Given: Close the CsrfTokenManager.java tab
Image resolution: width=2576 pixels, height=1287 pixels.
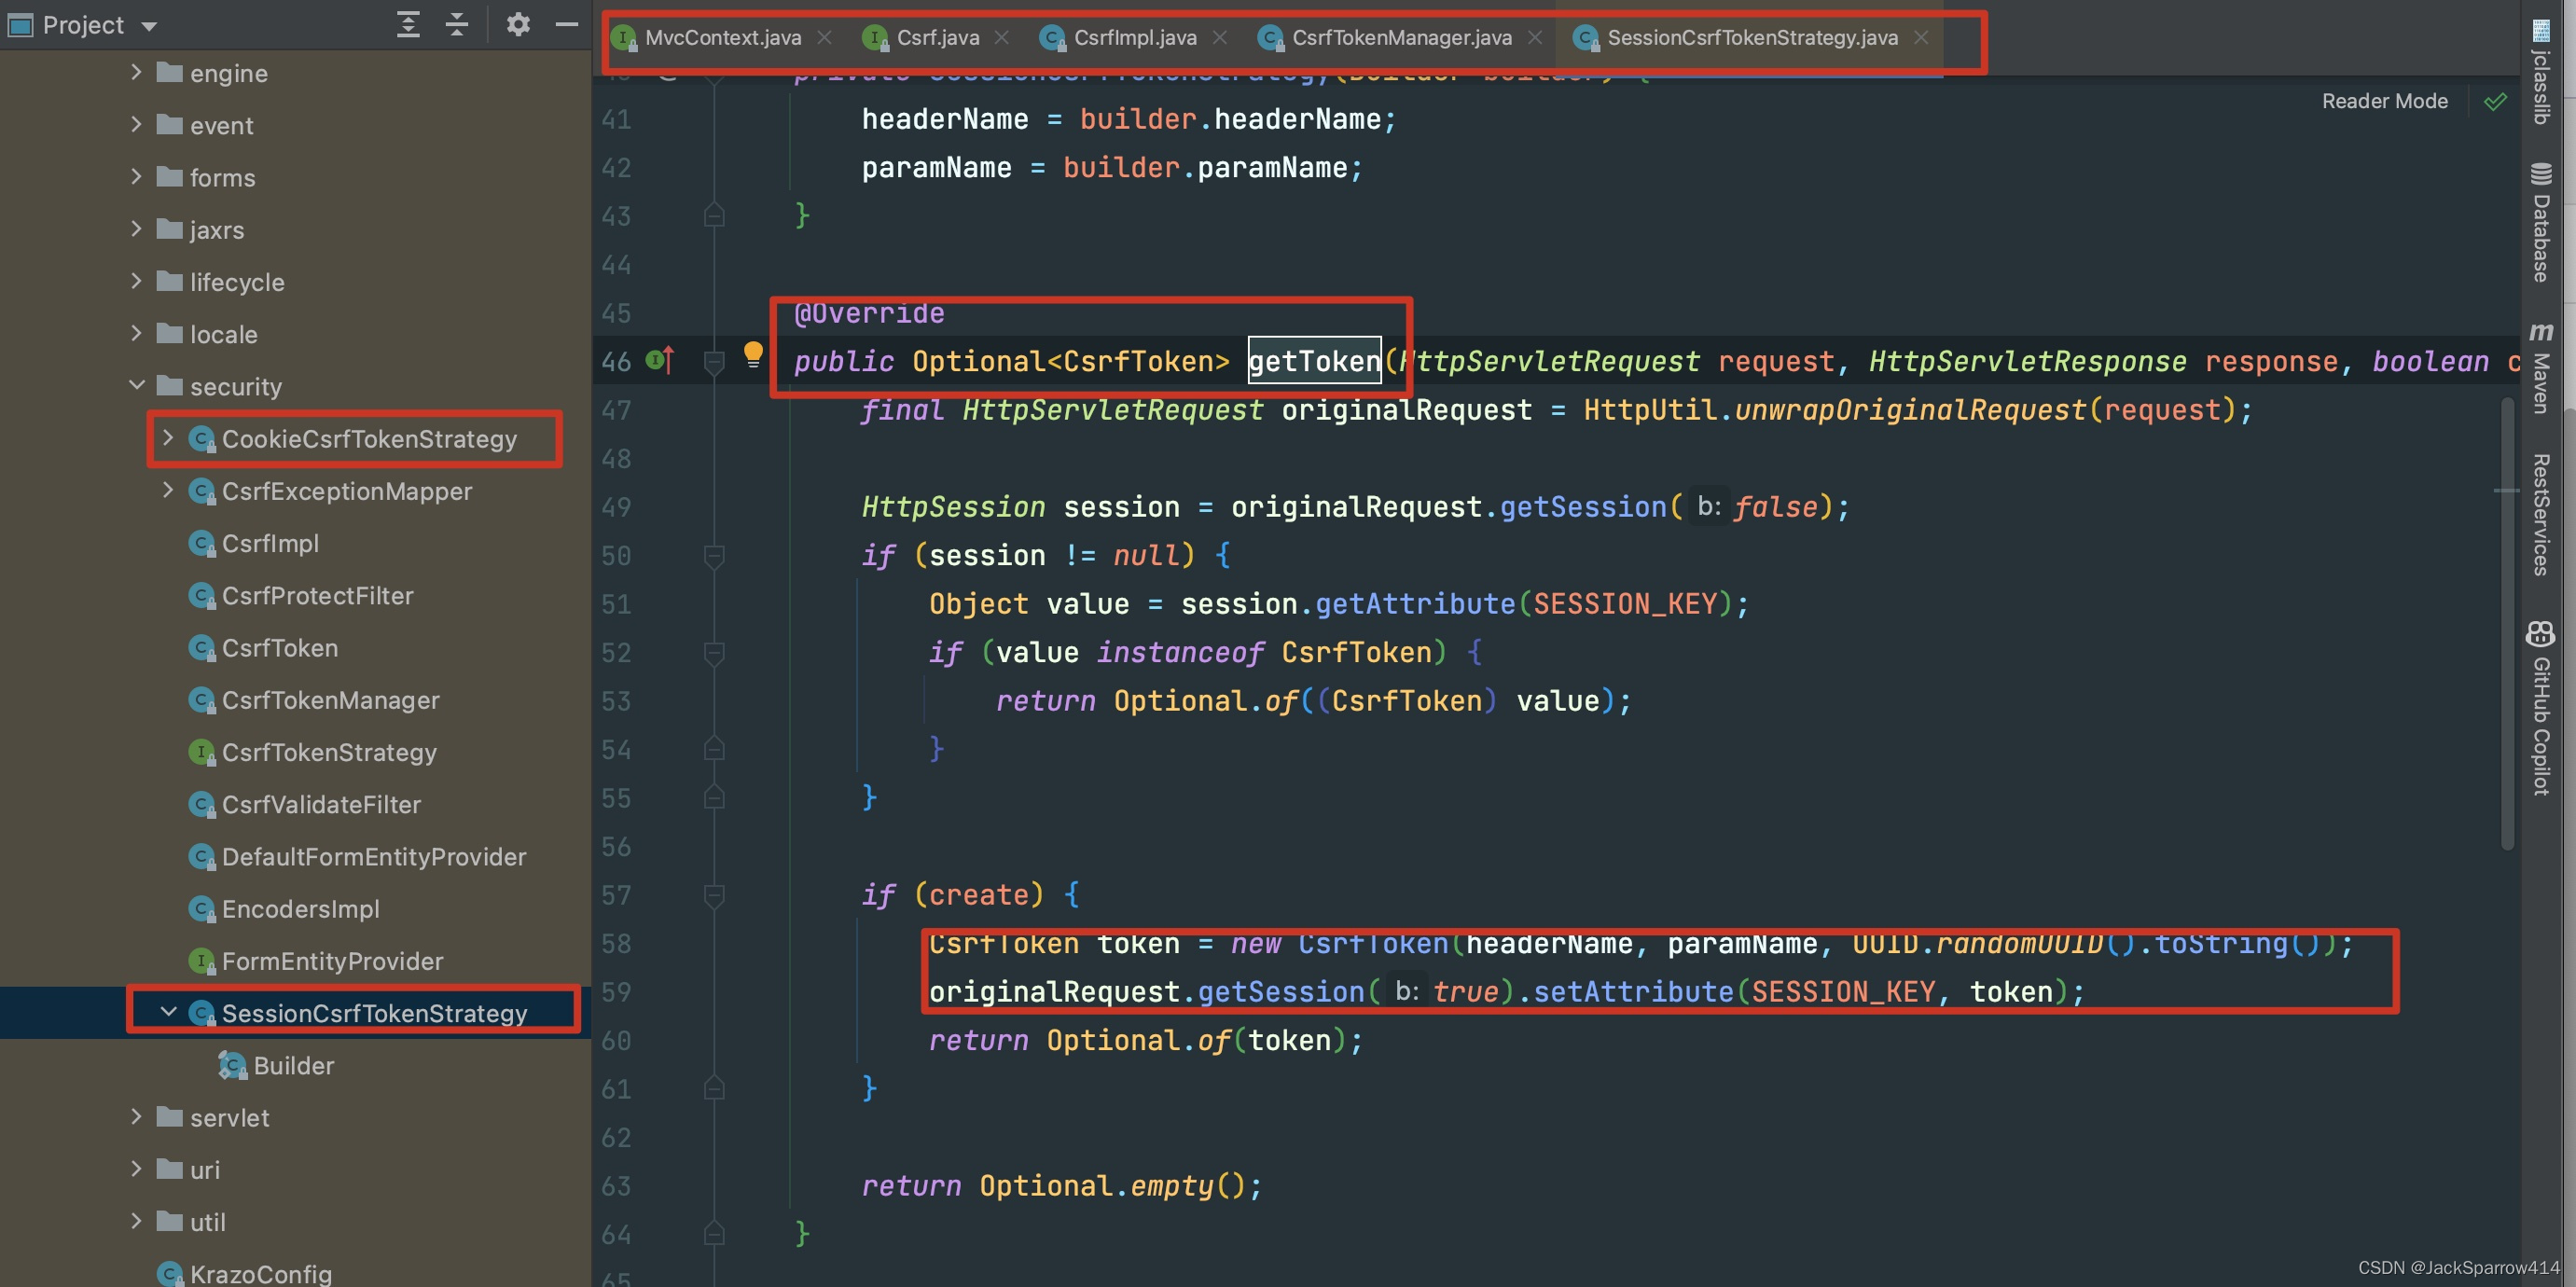Looking at the screenshot, I should point(1535,38).
